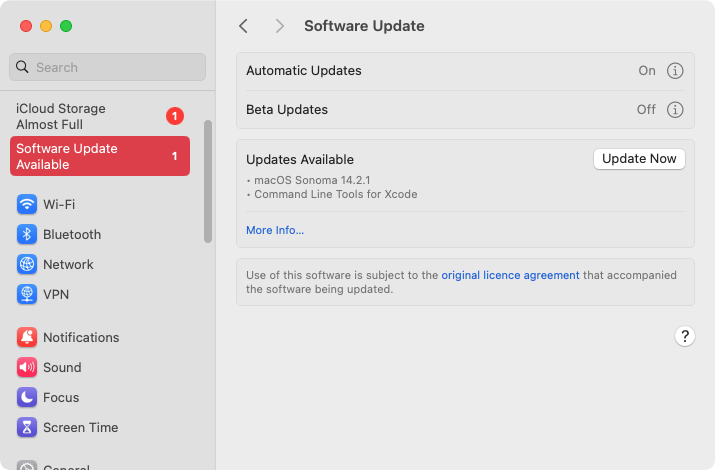
Task: Click the Focus label in sidebar
Action: tap(61, 398)
